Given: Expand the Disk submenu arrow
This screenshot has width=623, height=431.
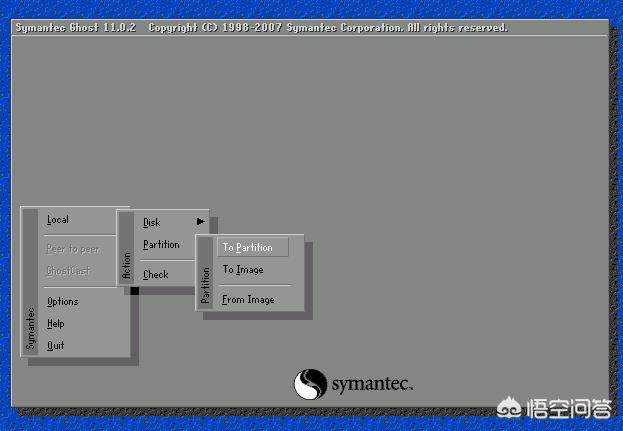Looking at the screenshot, I should (200, 222).
